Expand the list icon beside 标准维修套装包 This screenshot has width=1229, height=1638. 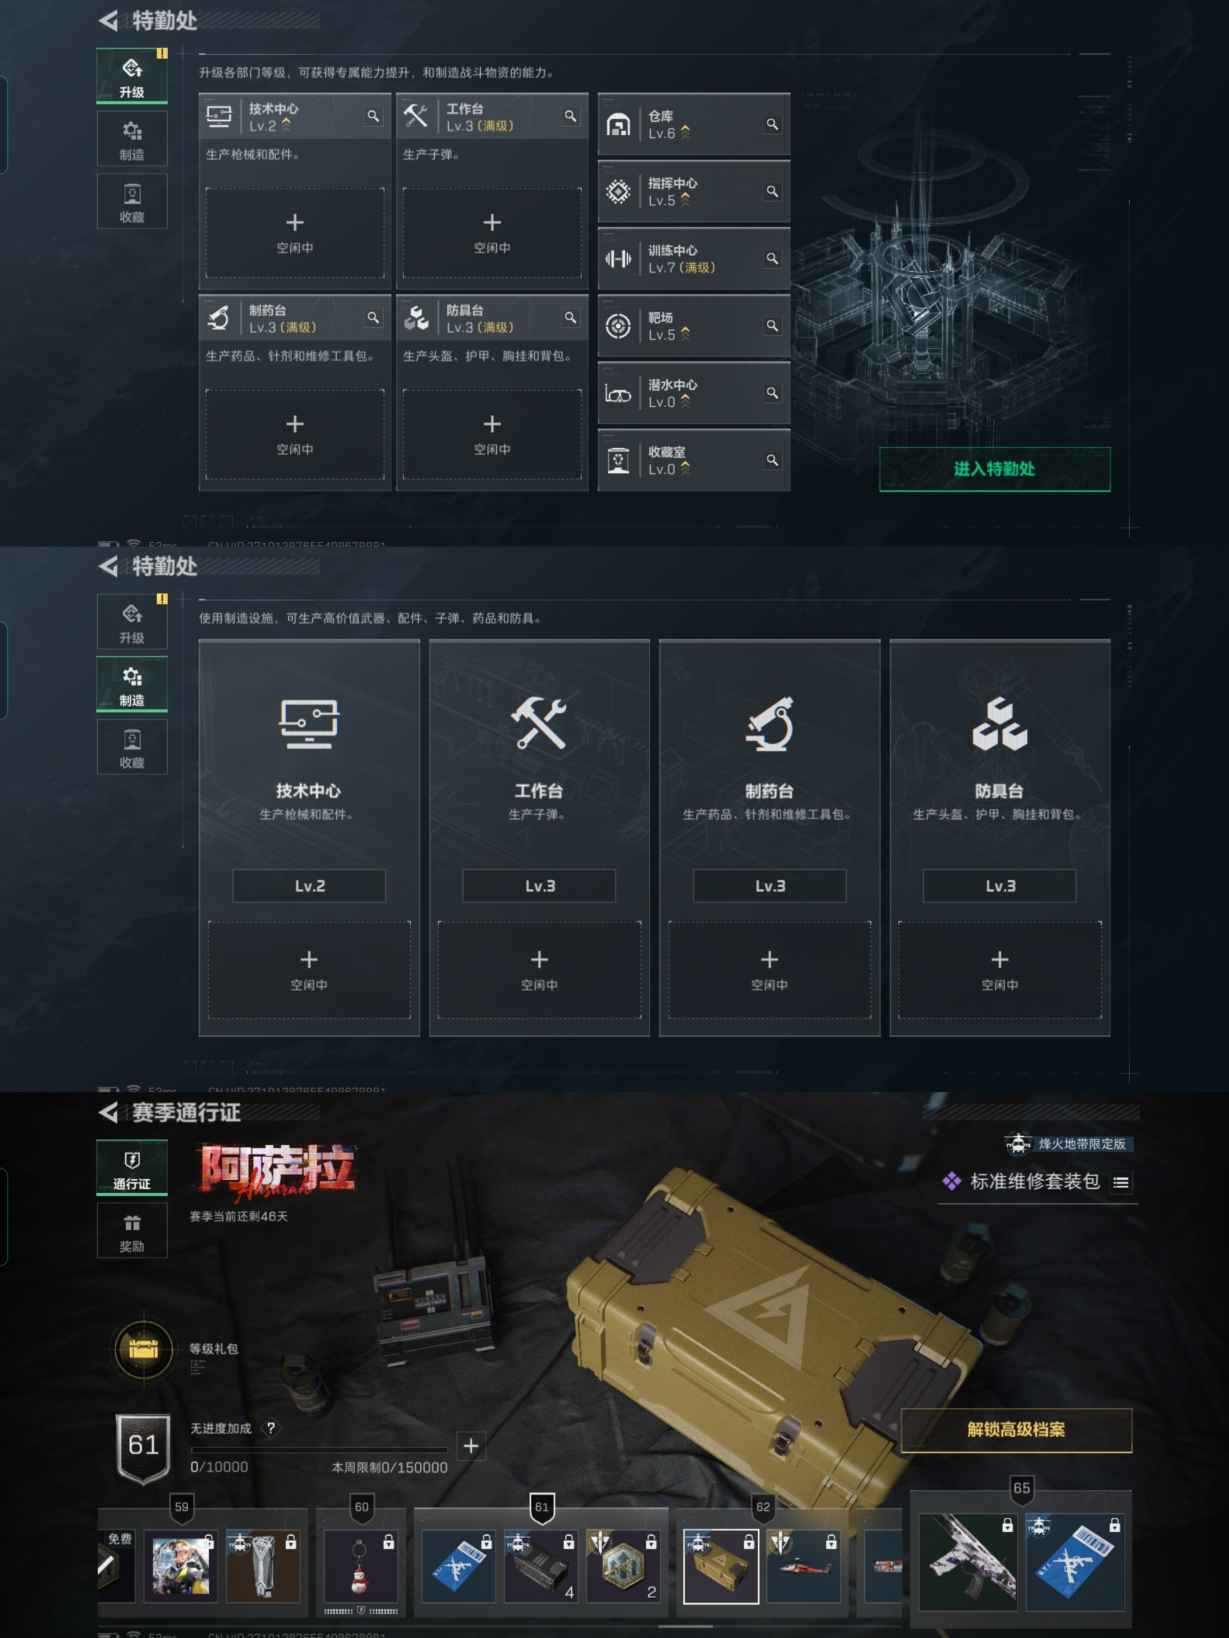click(1121, 1182)
